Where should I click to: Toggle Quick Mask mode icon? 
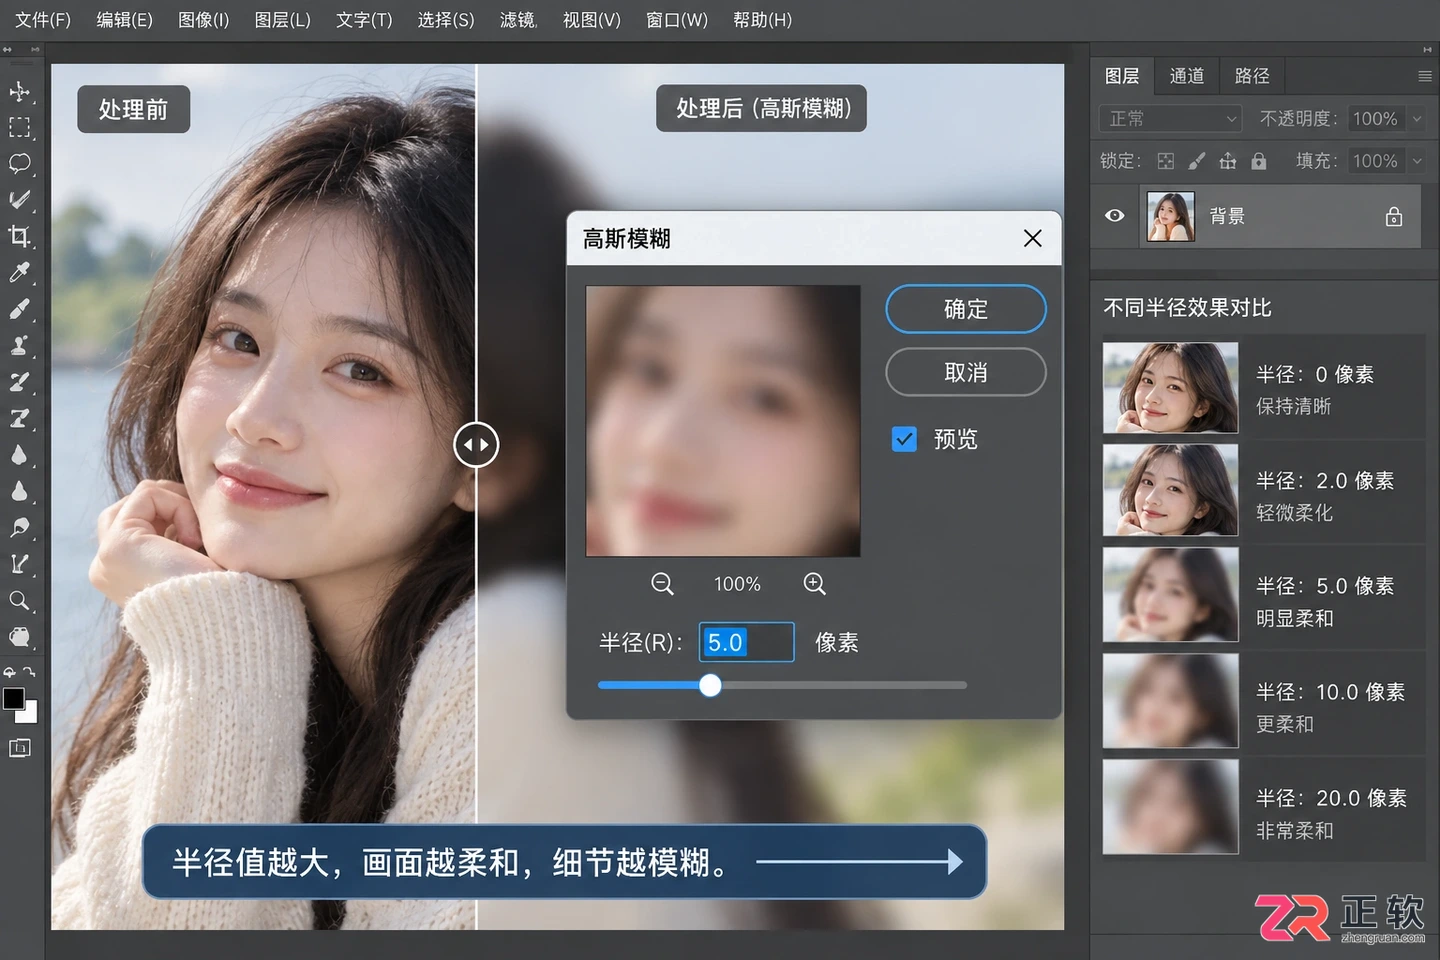19,748
